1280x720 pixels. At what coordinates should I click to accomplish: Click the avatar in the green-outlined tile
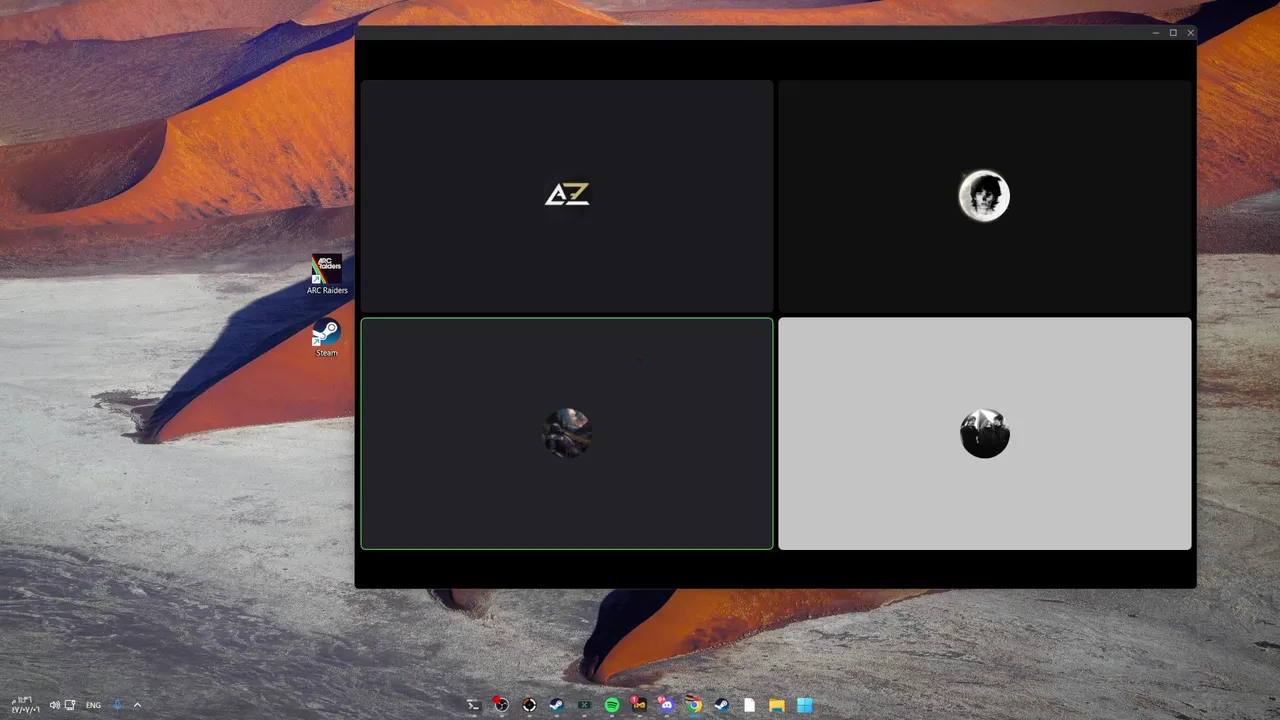(567, 433)
